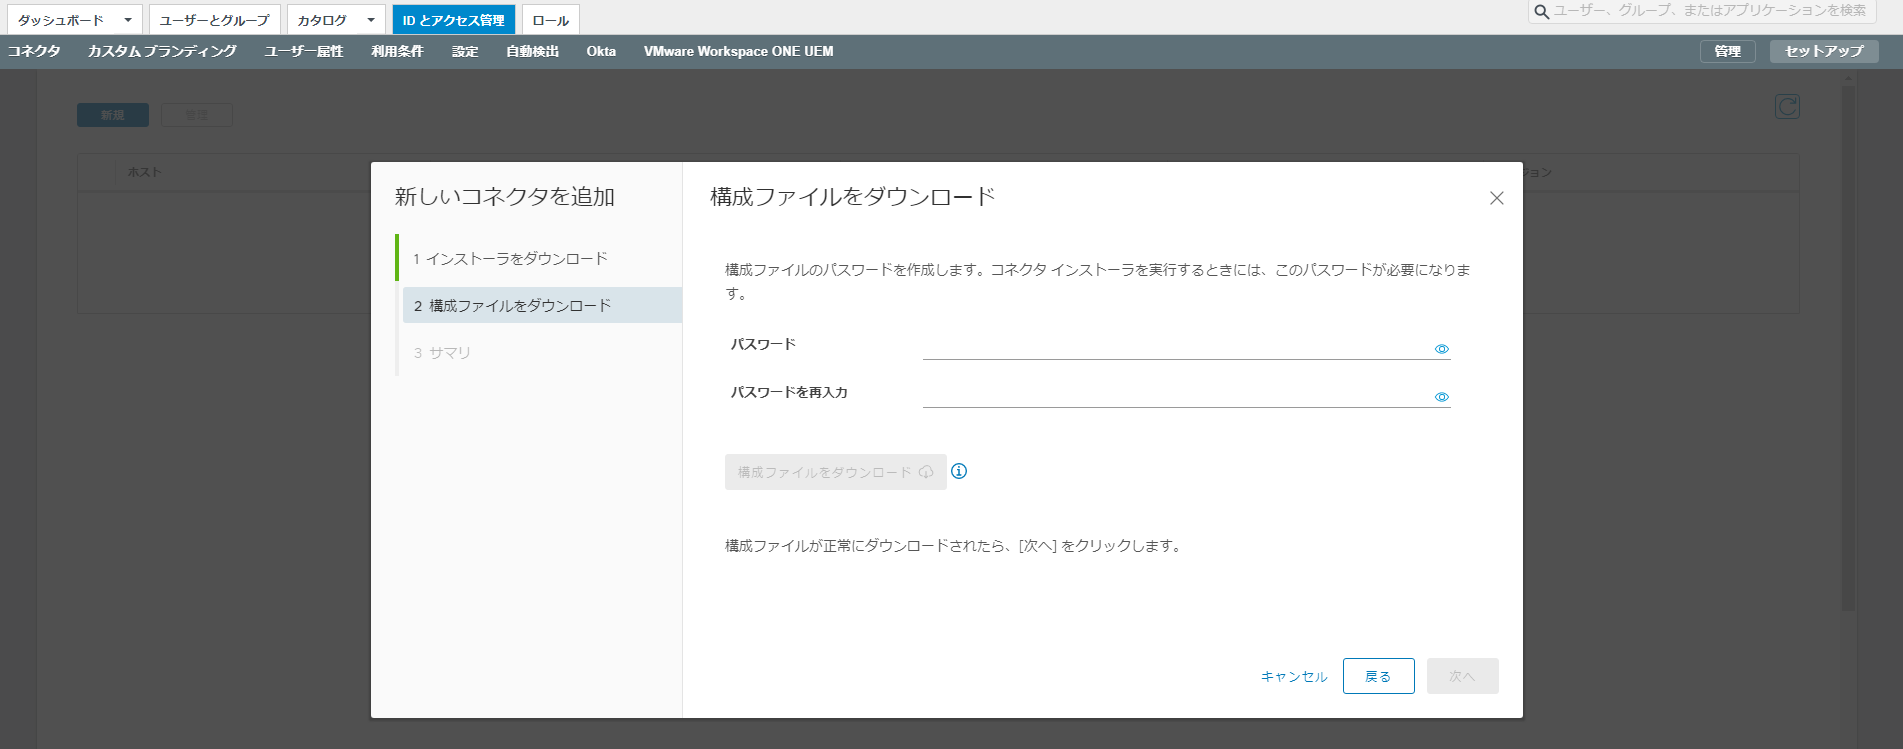Open カスタム ブランディング in the submenu

click(x=162, y=51)
